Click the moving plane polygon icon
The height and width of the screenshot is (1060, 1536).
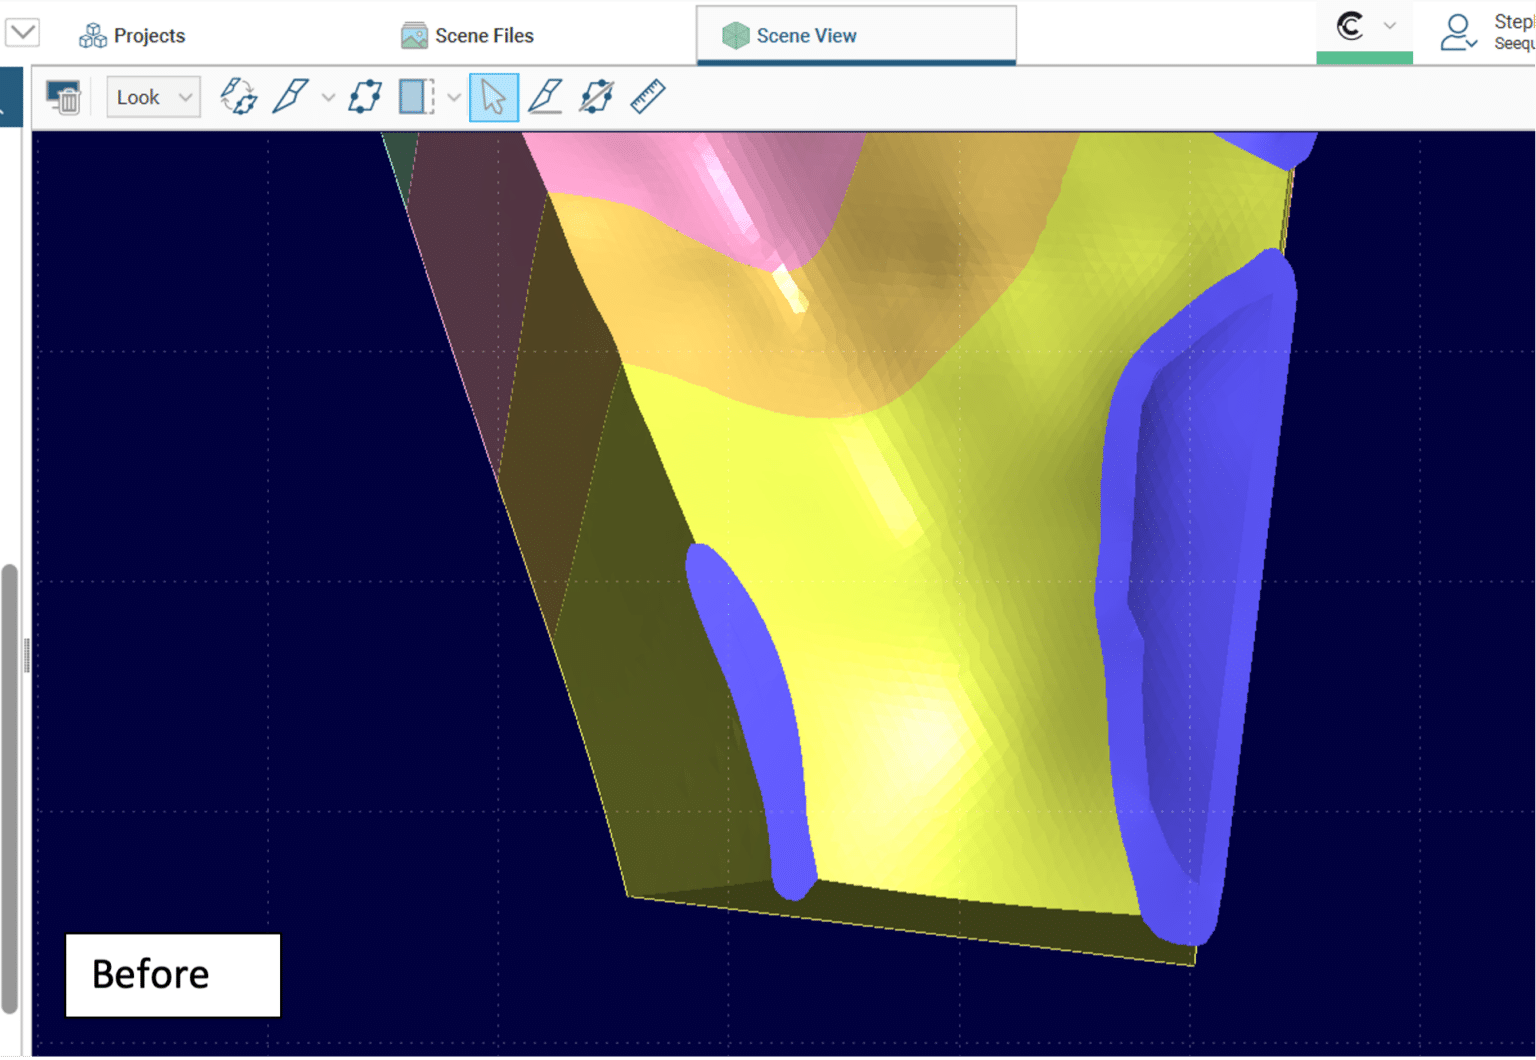[x=365, y=97]
